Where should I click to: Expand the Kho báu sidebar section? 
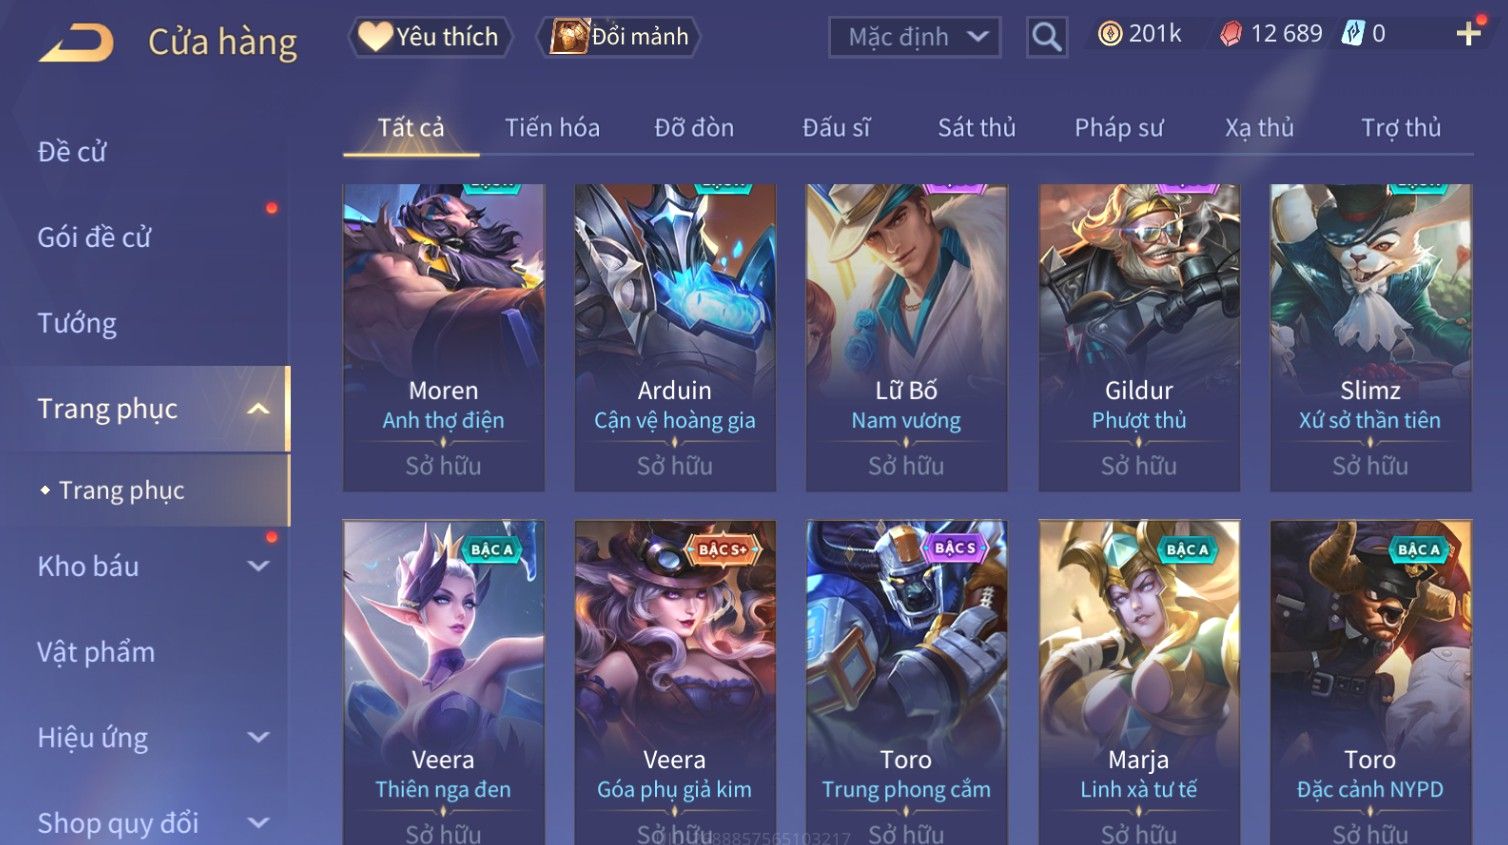coord(258,566)
